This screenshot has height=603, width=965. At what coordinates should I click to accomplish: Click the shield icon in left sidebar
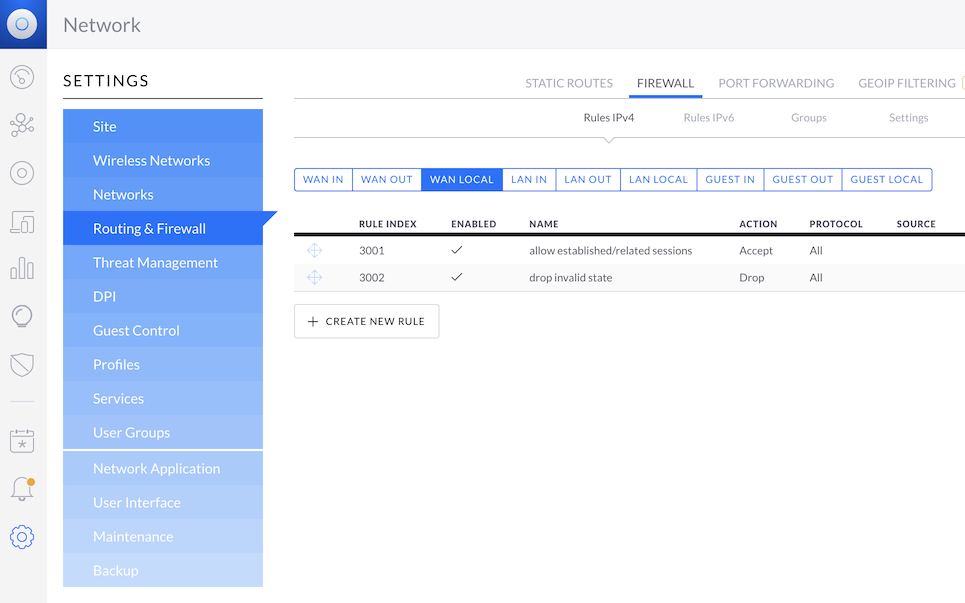click(22, 364)
